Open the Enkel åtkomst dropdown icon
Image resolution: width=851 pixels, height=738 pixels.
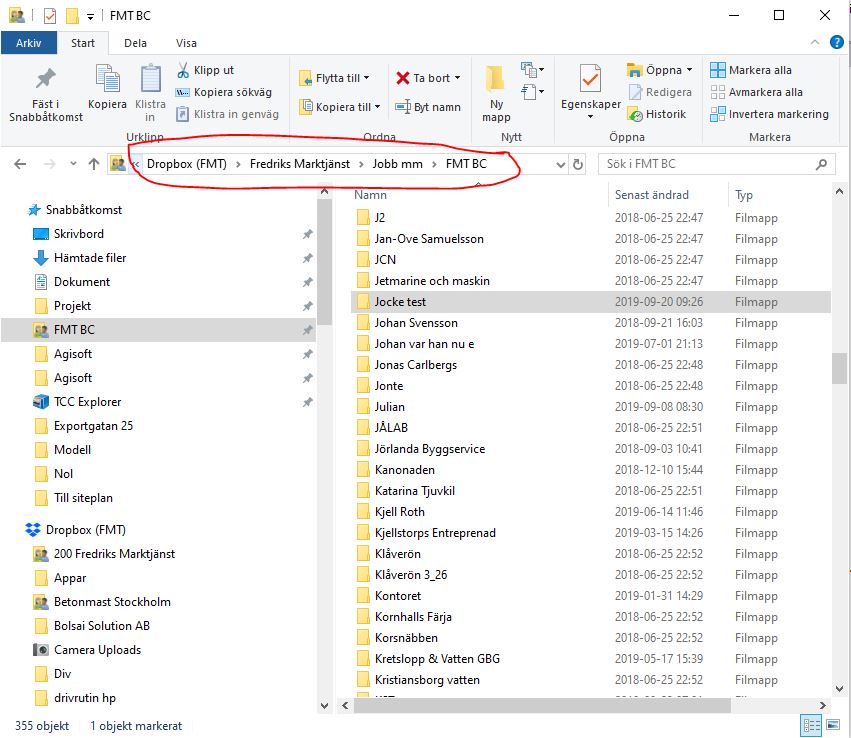coord(532,92)
